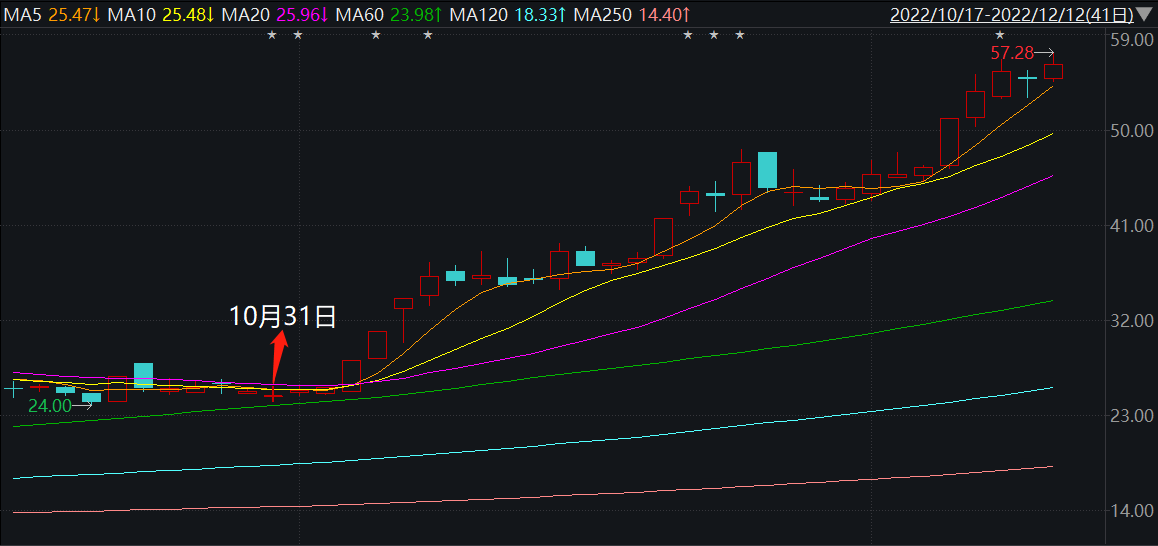
Task: Select the MA60 23.98 moving average label
Action: point(388,13)
